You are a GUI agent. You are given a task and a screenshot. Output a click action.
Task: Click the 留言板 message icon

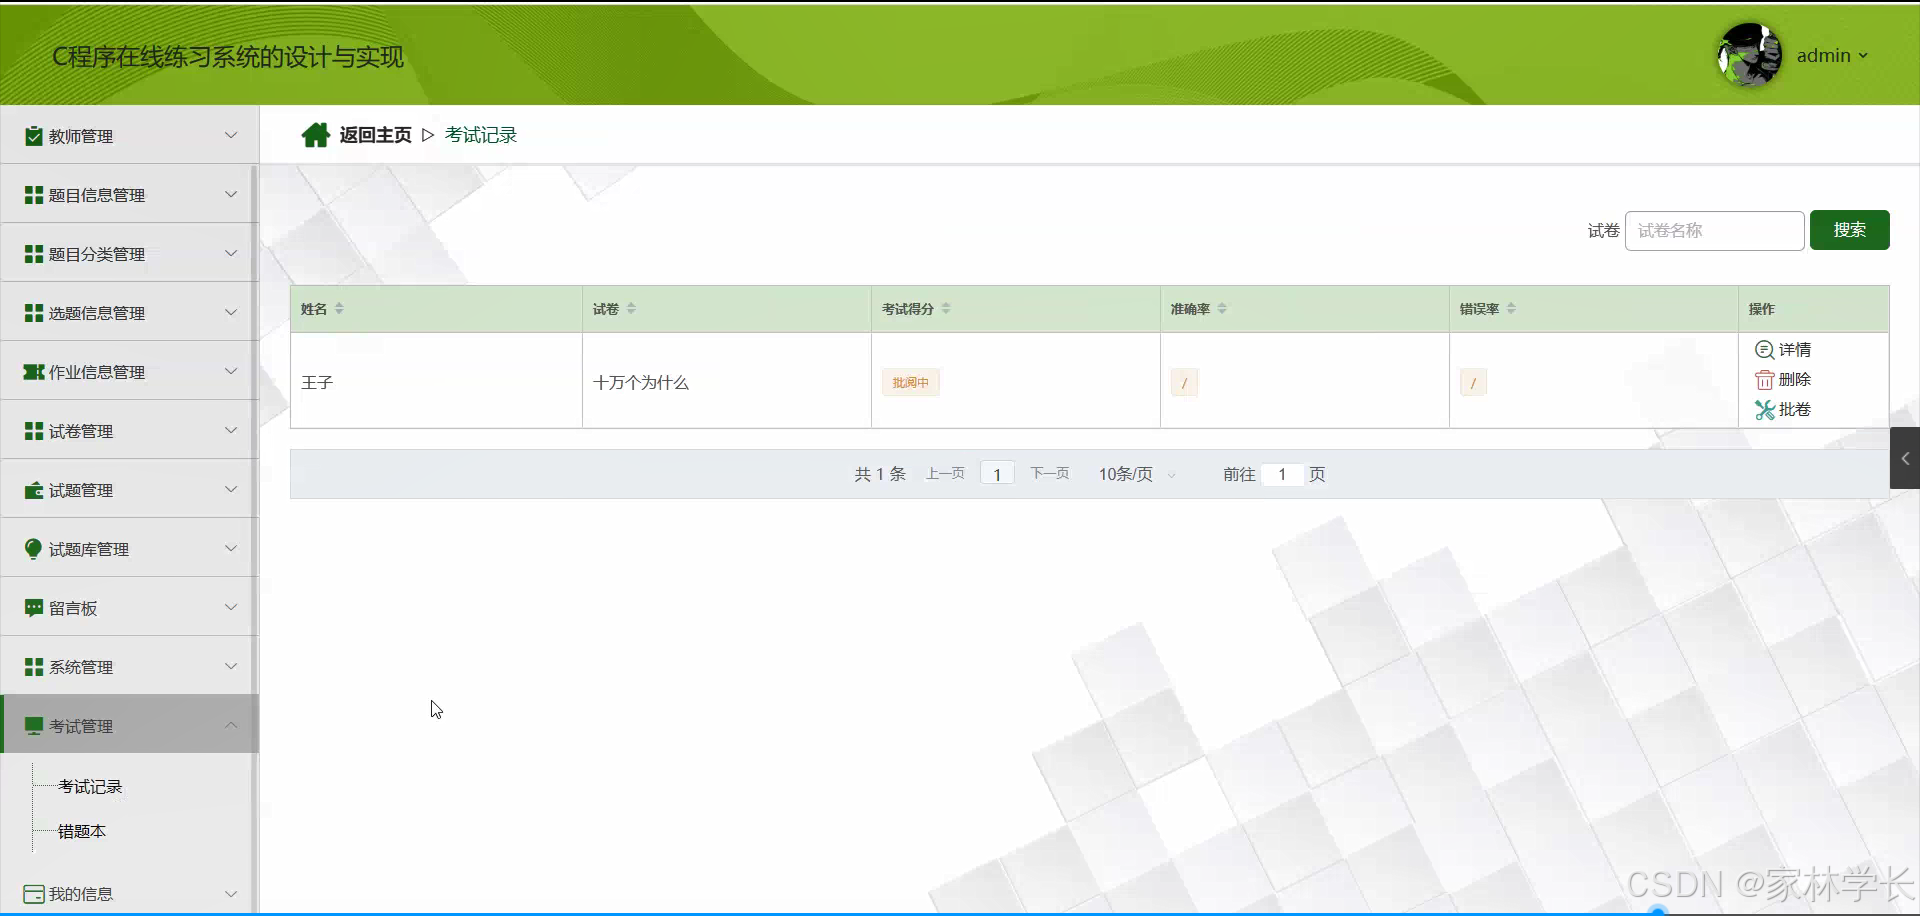[x=33, y=607]
